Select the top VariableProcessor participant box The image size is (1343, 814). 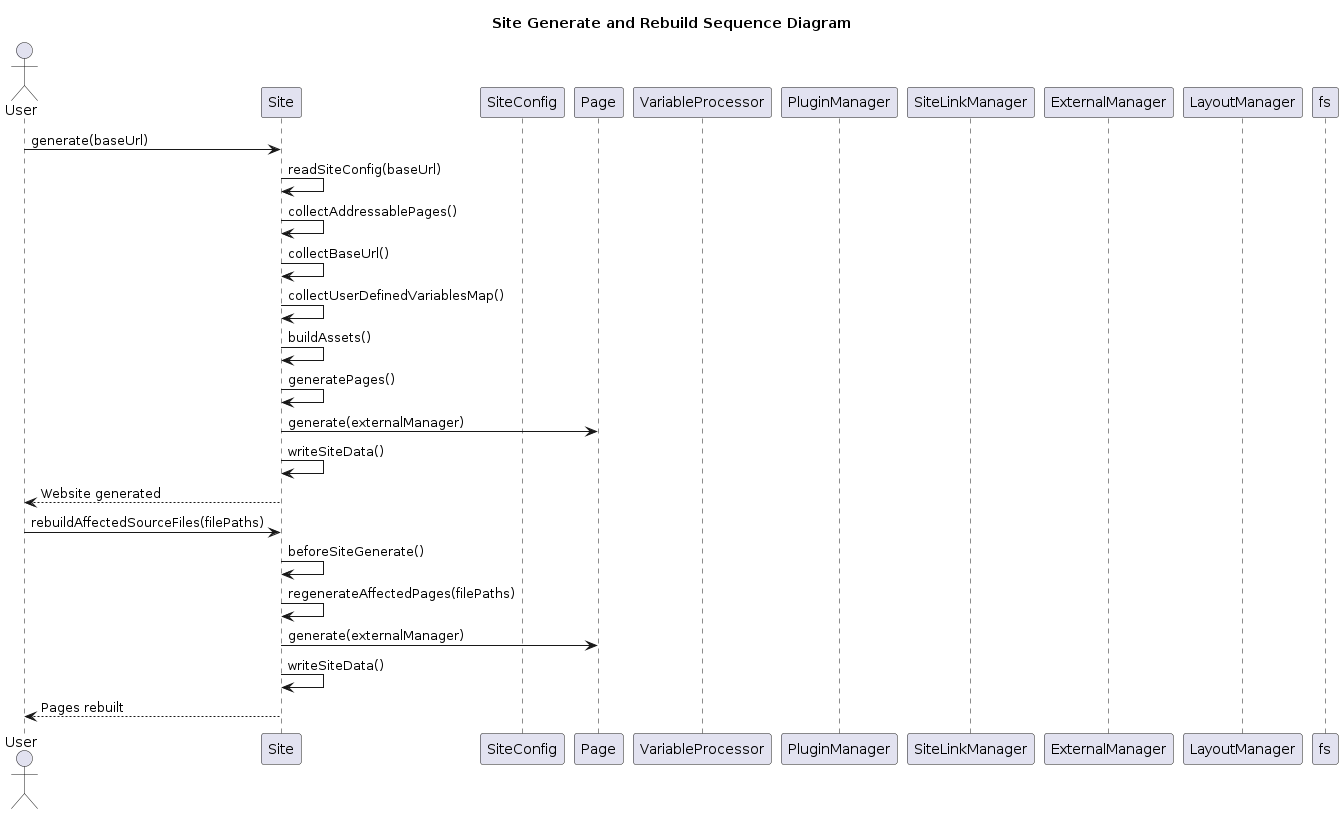click(x=702, y=102)
